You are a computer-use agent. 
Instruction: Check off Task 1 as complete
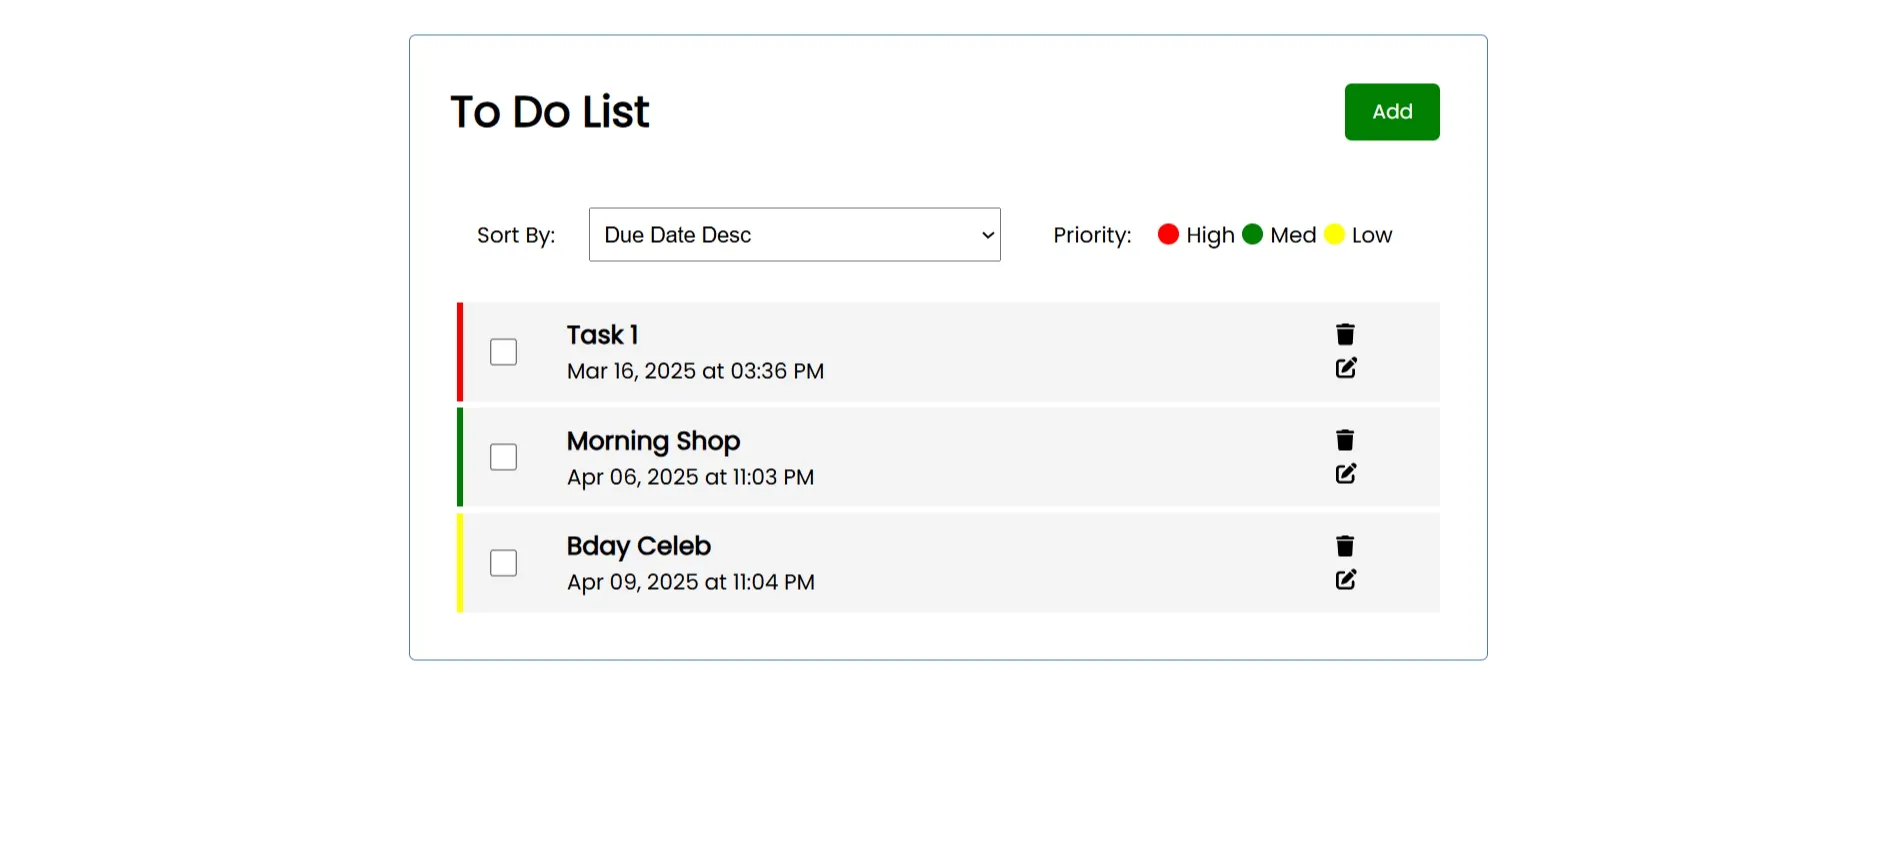pos(503,352)
